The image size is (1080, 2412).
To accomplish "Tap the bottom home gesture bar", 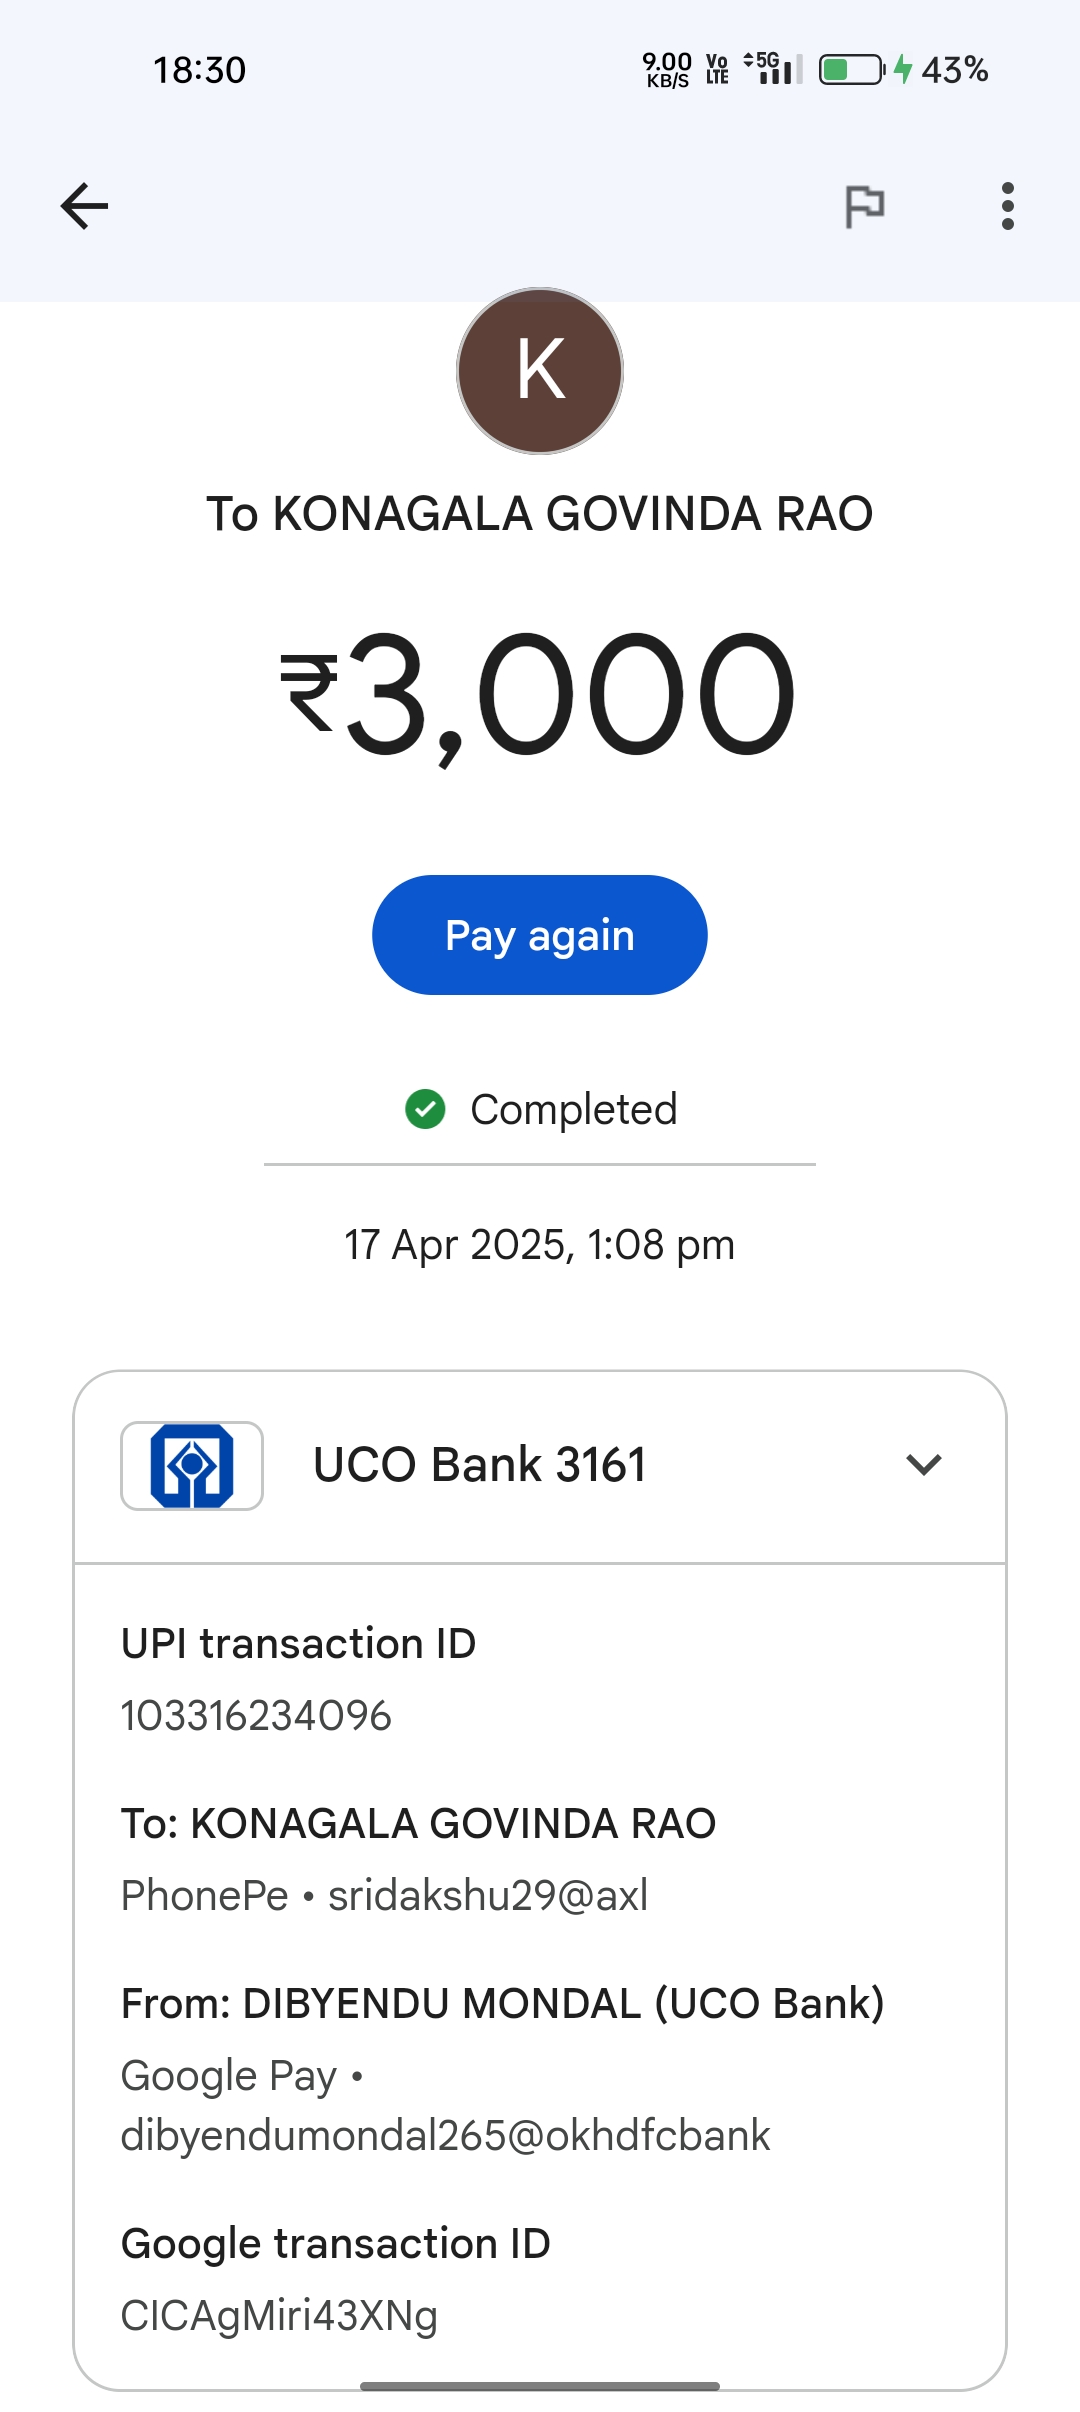I will (540, 2386).
